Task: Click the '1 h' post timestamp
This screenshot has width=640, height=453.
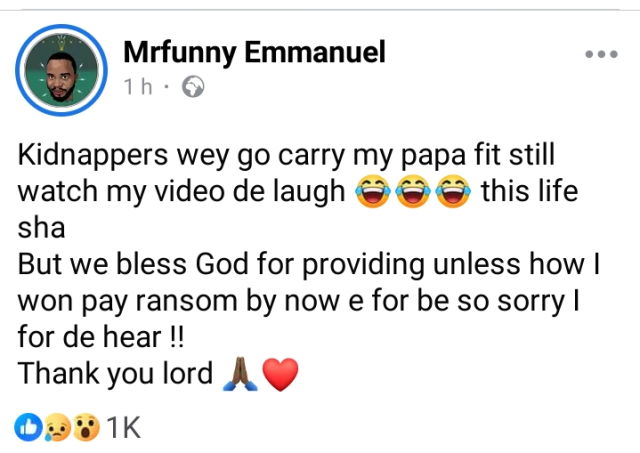Action: coord(140,88)
